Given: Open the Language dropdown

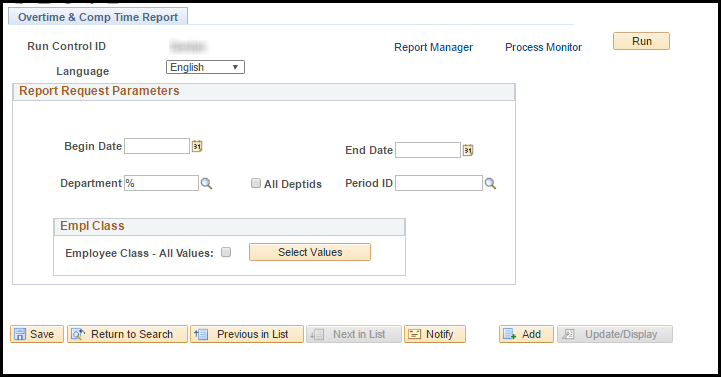Looking at the screenshot, I should [x=205, y=67].
